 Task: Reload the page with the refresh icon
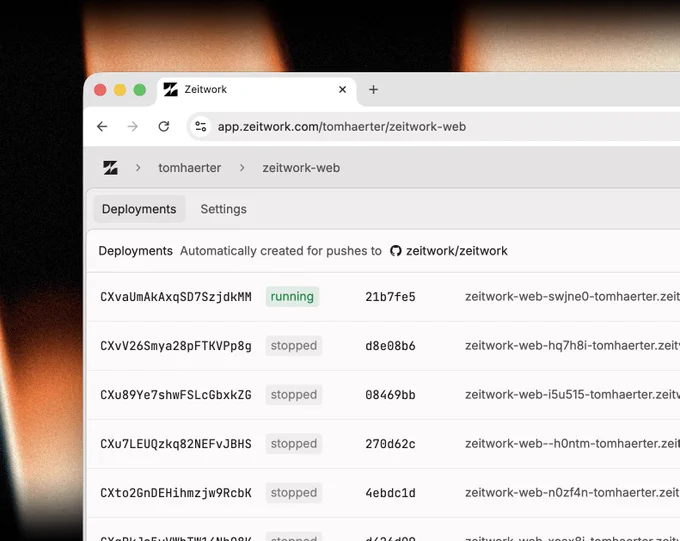tap(163, 127)
